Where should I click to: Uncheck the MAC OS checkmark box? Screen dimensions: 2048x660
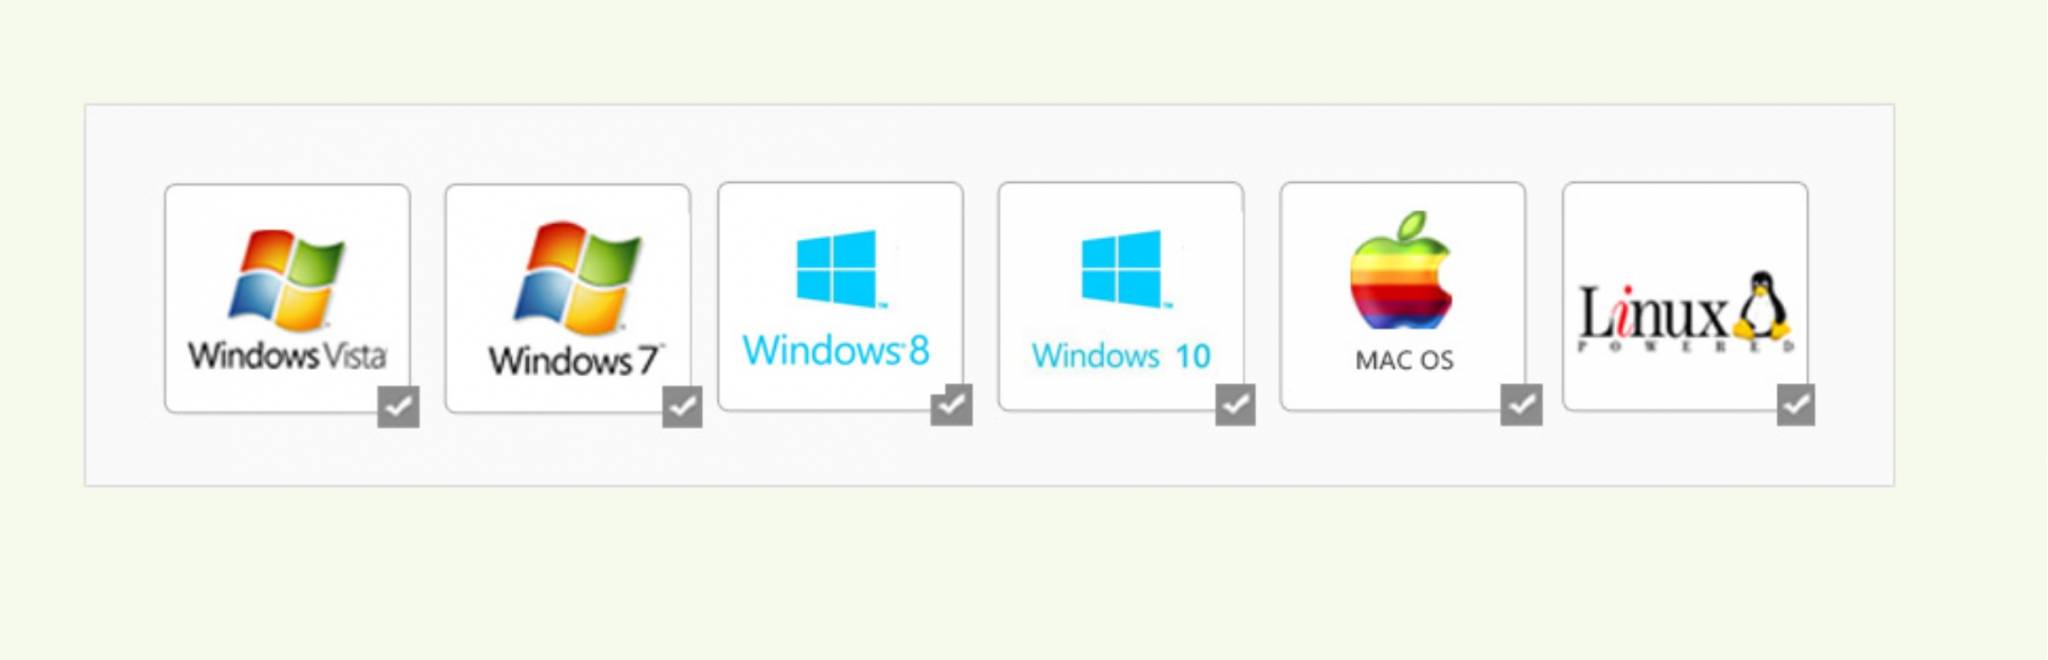point(1521,404)
